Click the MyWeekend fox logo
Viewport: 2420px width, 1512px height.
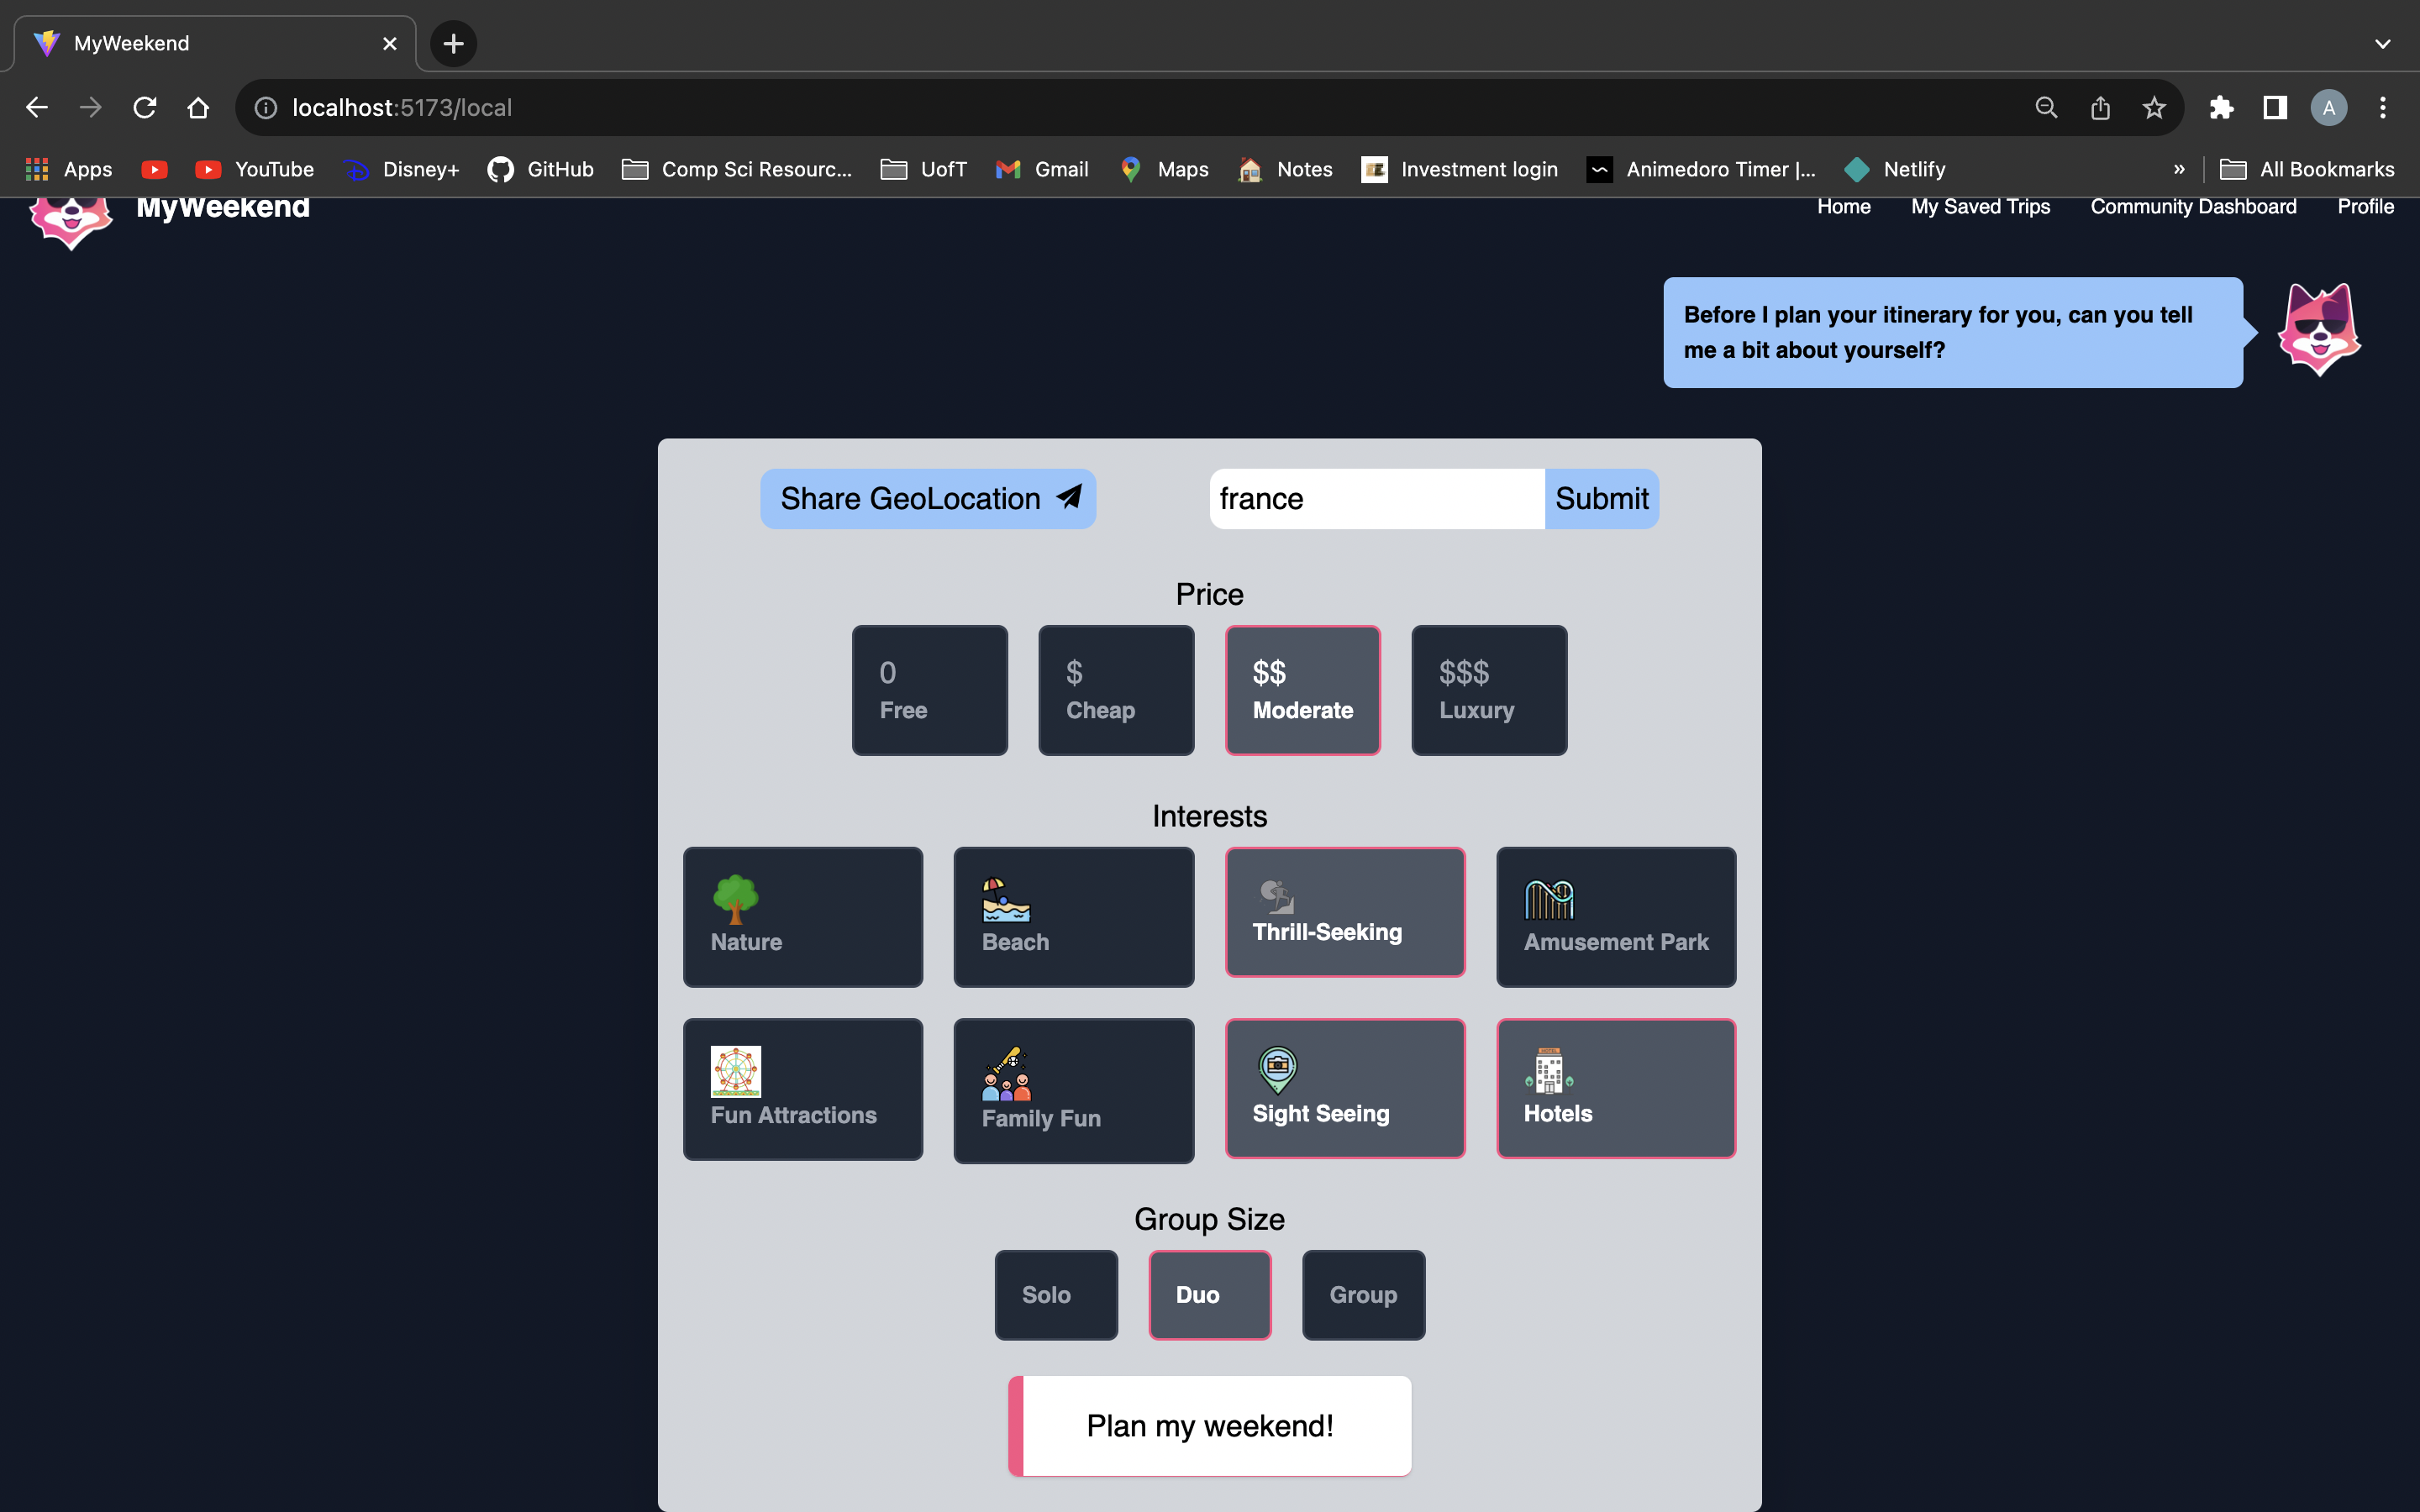(70, 223)
